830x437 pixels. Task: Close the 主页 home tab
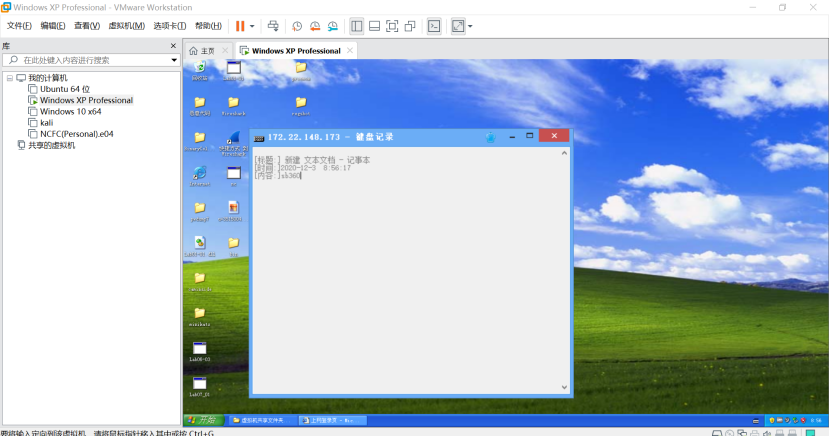click(x=225, y=50)
